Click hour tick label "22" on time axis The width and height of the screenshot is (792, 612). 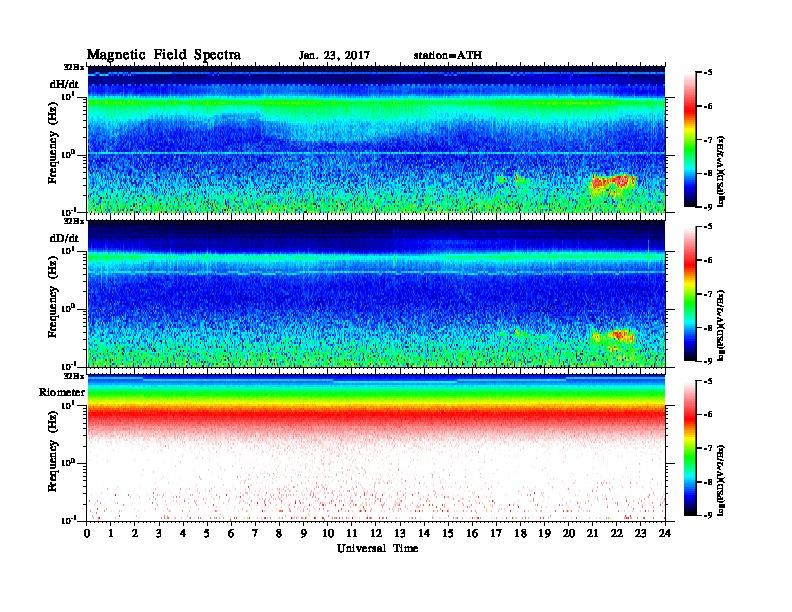(x=616, y=534)
